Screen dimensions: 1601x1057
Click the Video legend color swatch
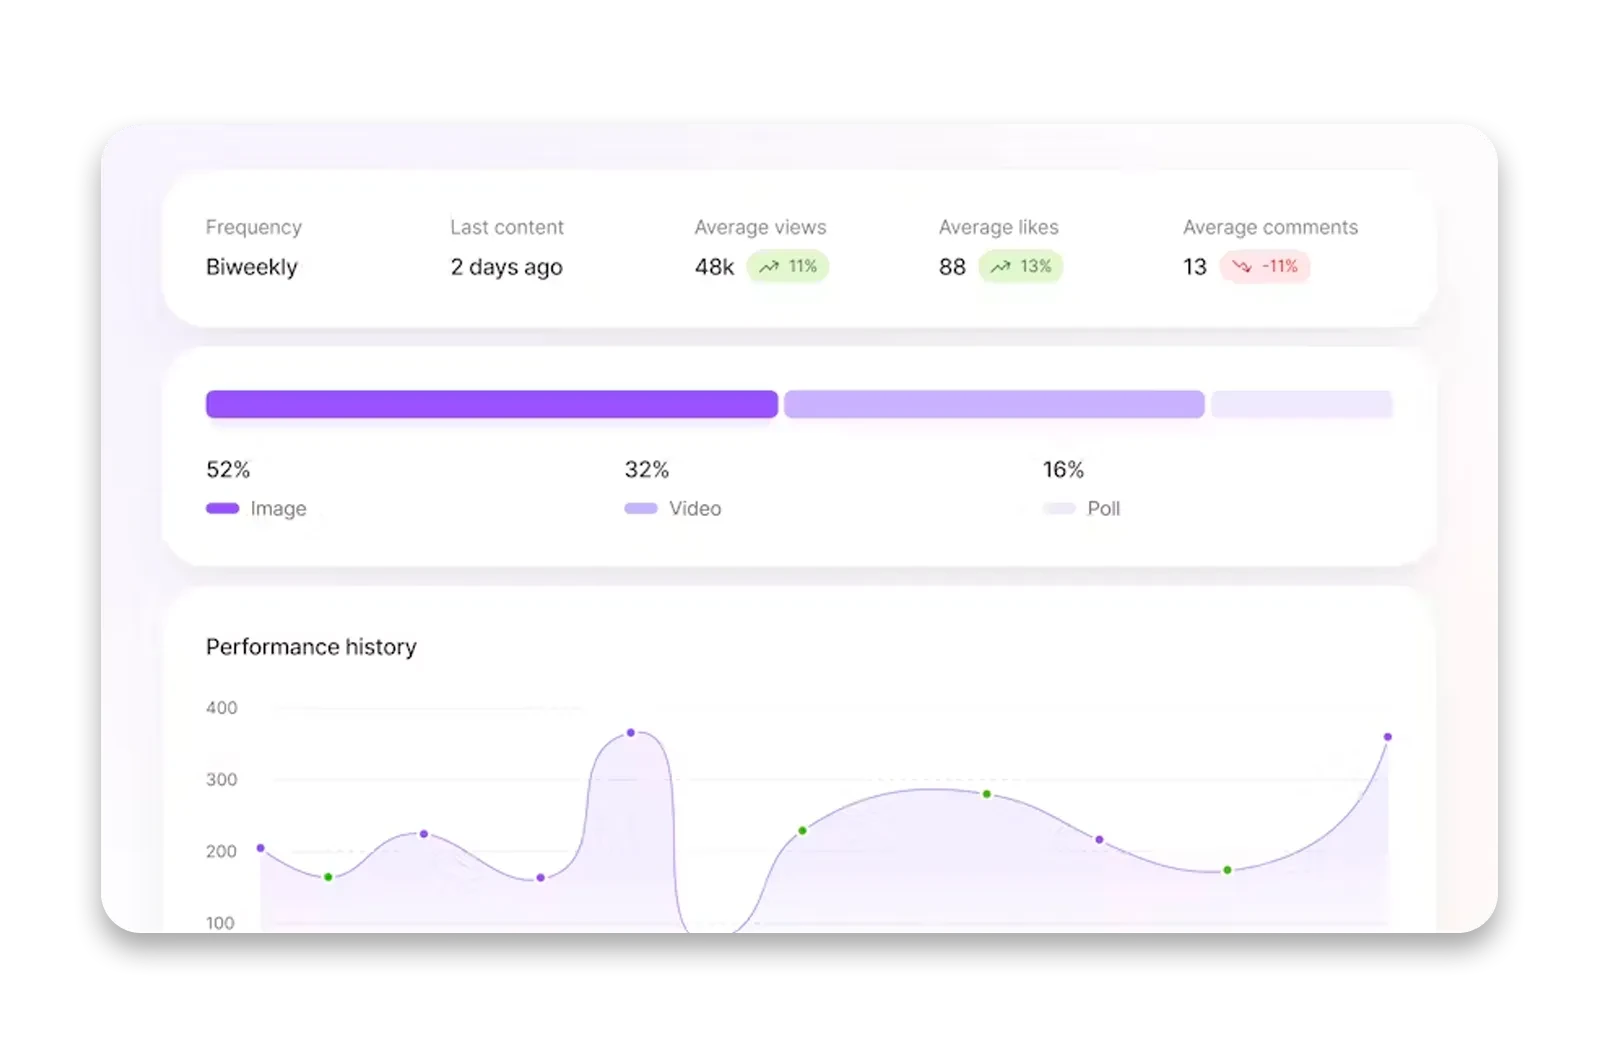[x=641, y=508]
